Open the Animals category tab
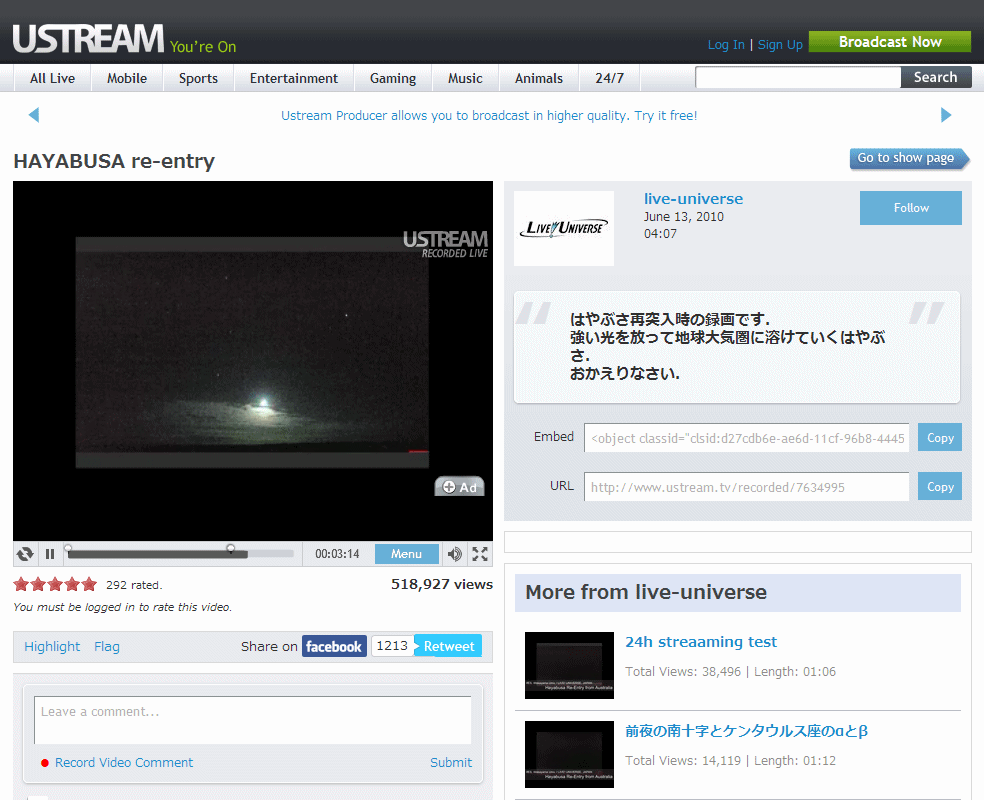Viewport: 984px width, 800px height. point(538,78)
